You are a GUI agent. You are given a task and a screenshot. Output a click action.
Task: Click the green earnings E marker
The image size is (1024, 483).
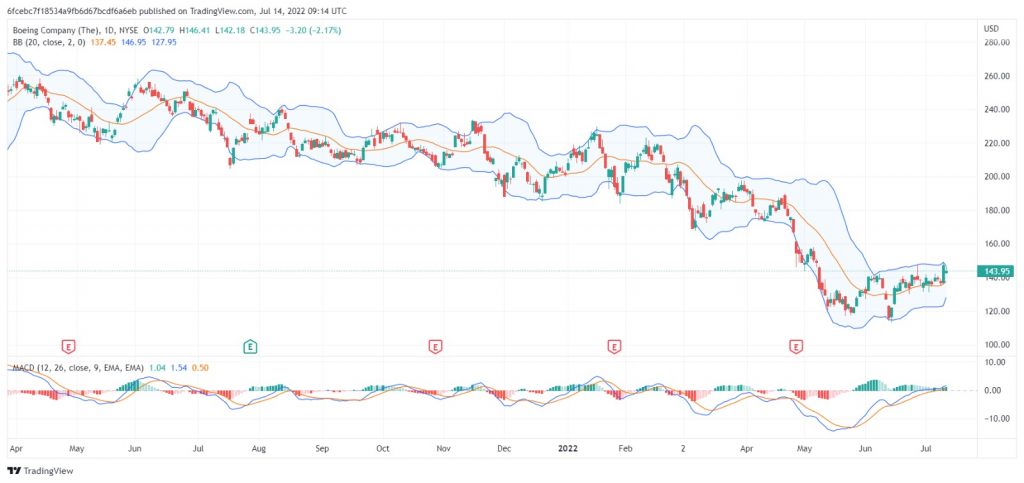[249, 347]
